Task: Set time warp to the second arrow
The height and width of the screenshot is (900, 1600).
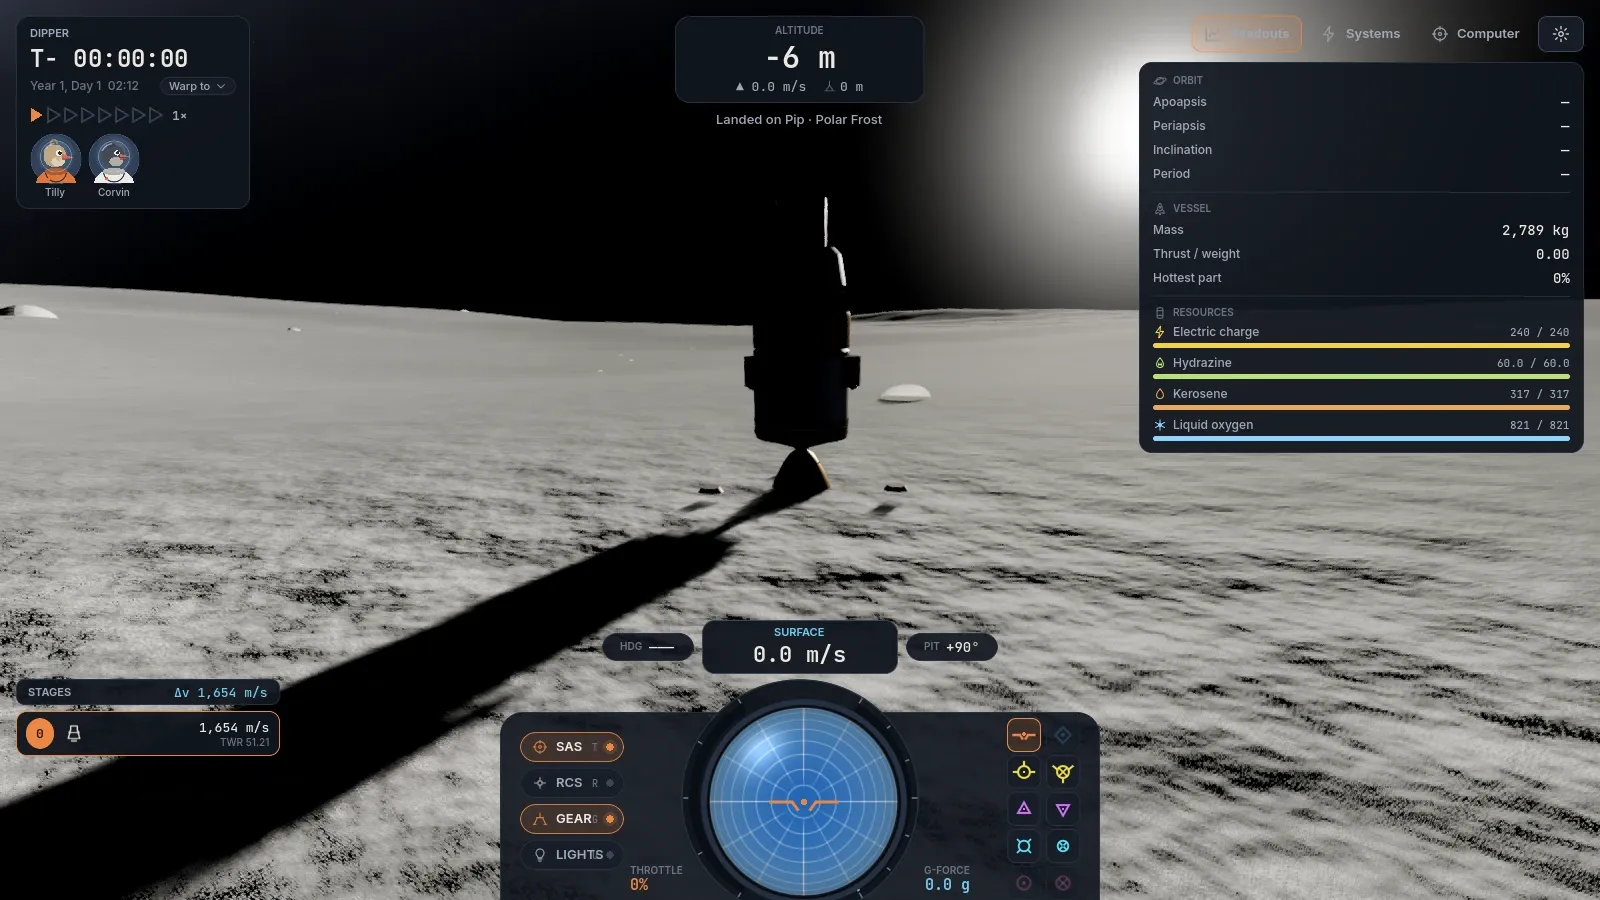Action: tap(54, 115)
